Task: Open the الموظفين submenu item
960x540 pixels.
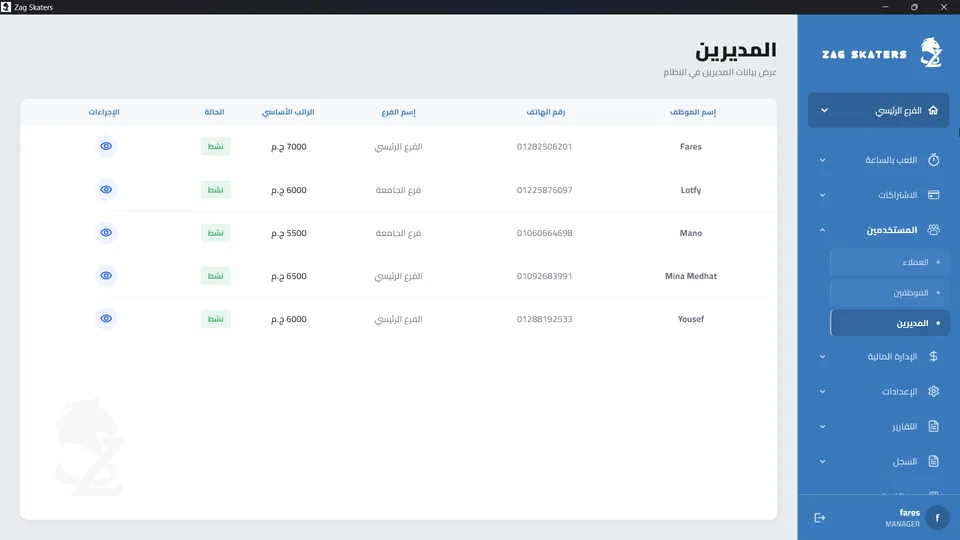Action: (890, 293)
